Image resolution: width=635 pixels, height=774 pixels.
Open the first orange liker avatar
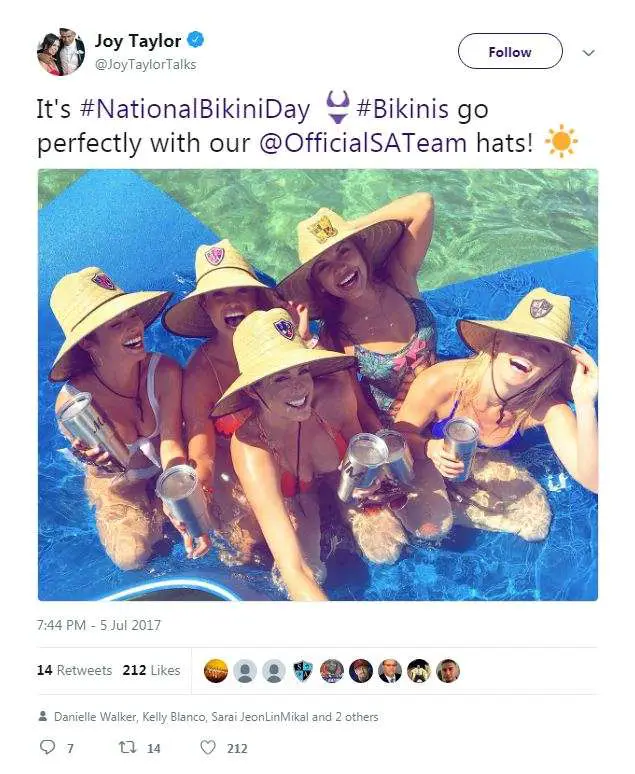pos(216,671)
